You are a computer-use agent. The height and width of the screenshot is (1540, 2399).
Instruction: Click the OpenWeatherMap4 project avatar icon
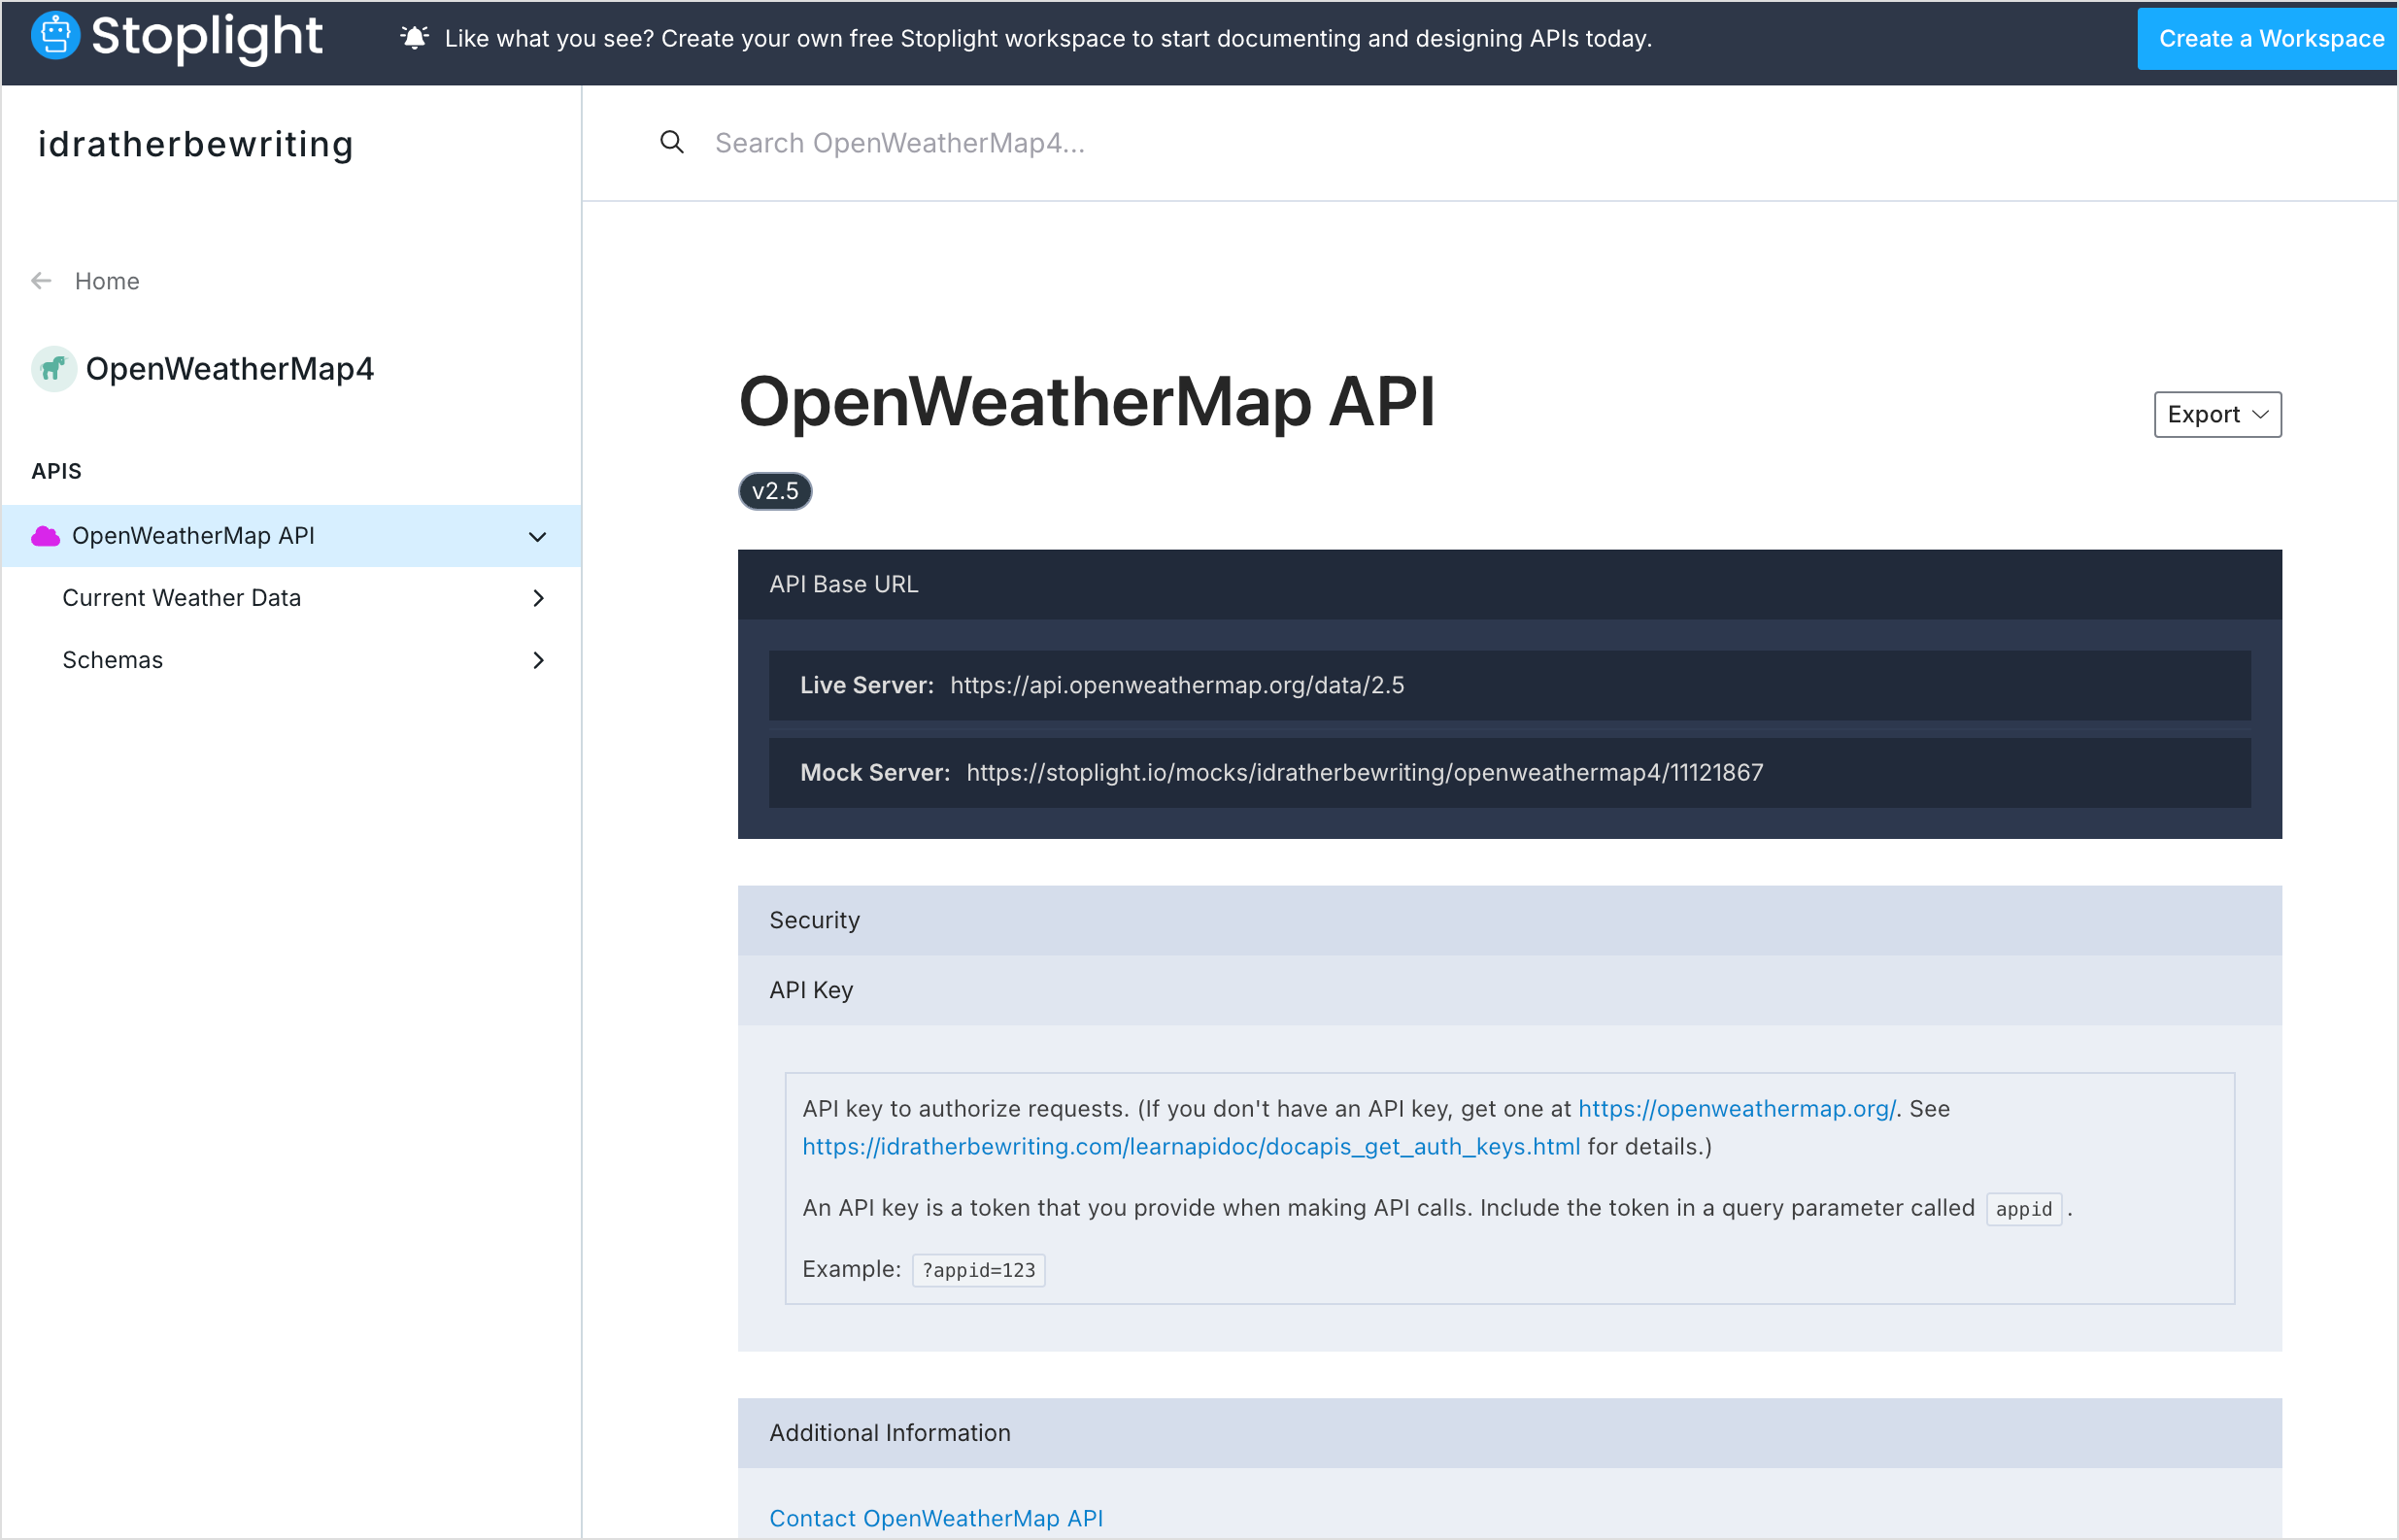(54, 369)
